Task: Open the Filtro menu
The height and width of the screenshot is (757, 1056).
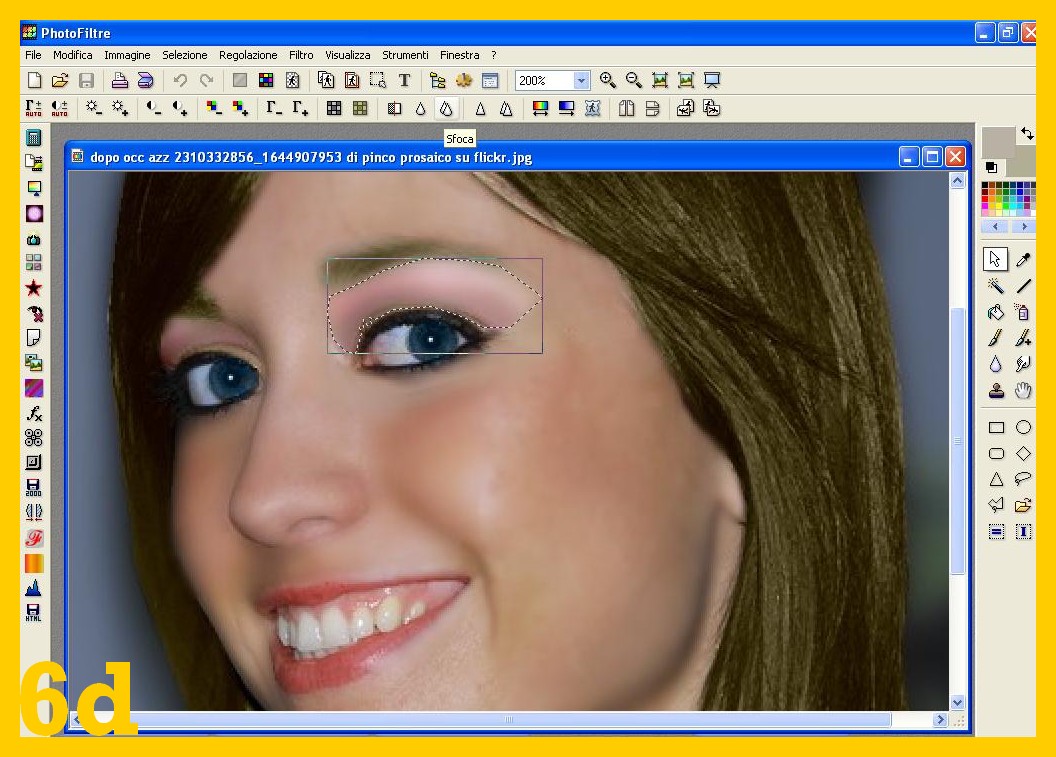Action: pos(301,55)
